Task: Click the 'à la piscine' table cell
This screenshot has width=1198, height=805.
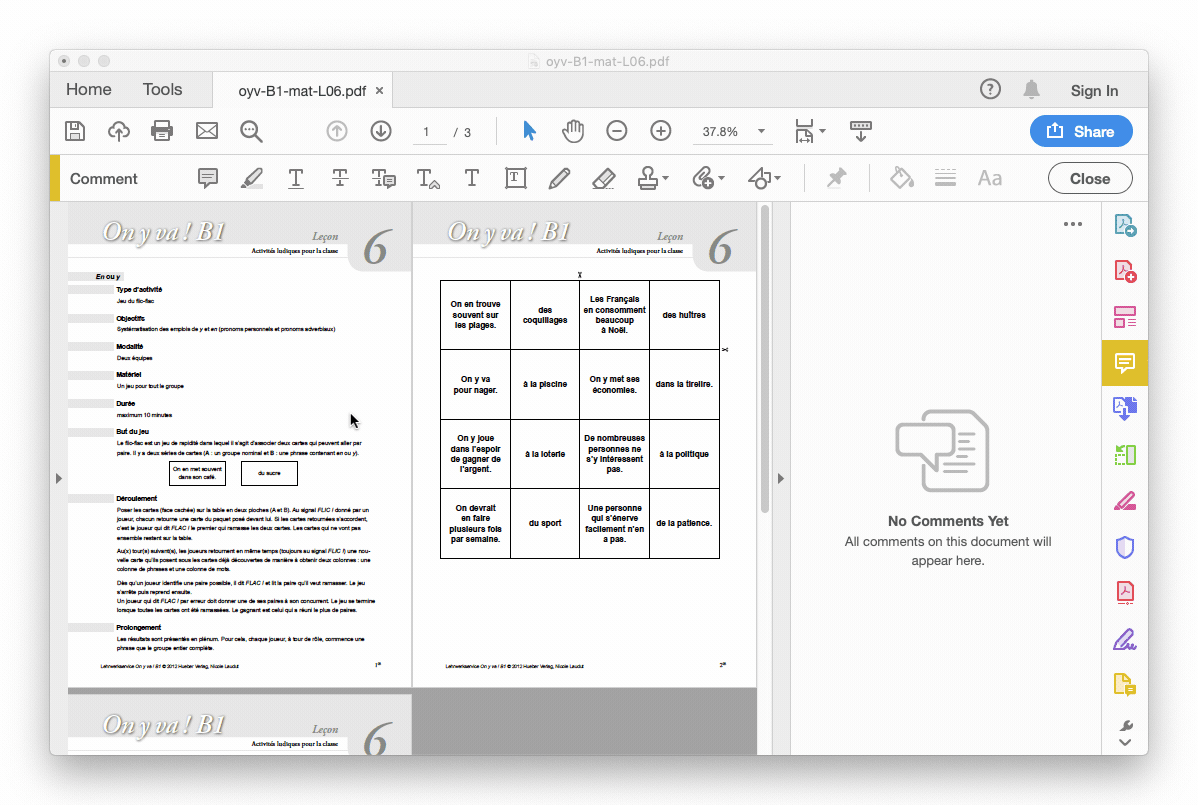Action: pyautogui.click(x=545, y=384)
